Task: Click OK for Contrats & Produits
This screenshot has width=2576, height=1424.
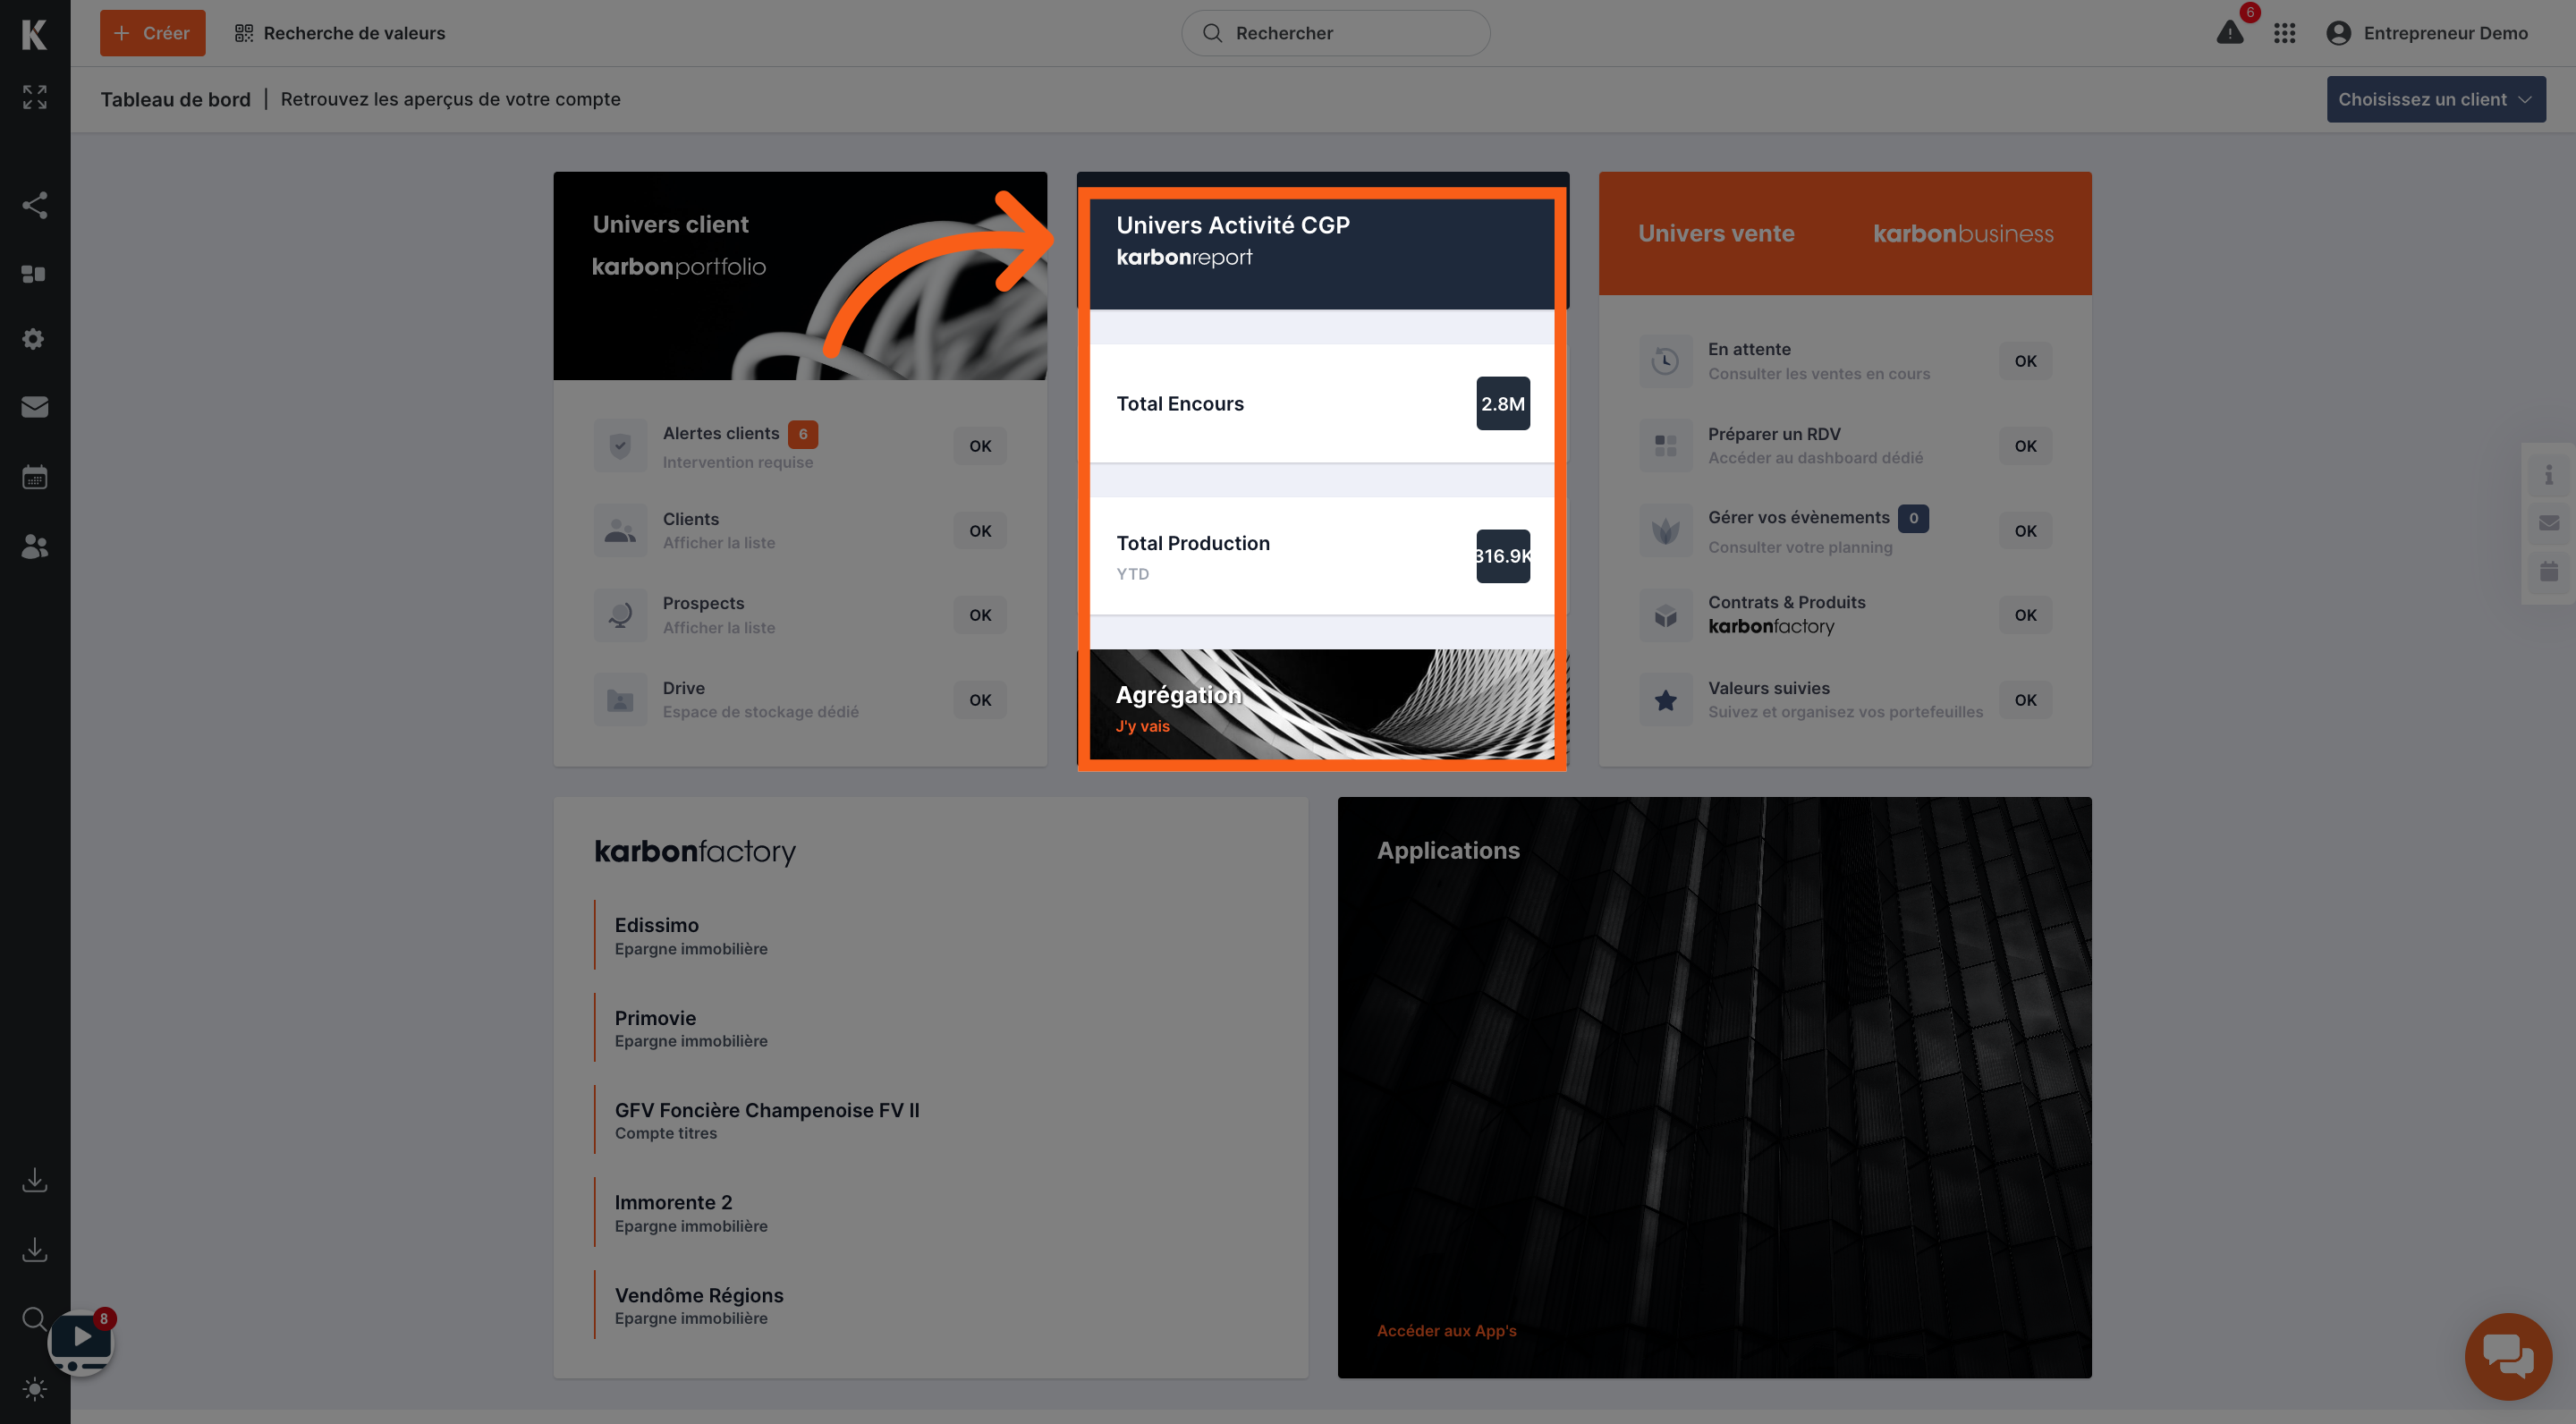Action: [x=2025, y=615]
